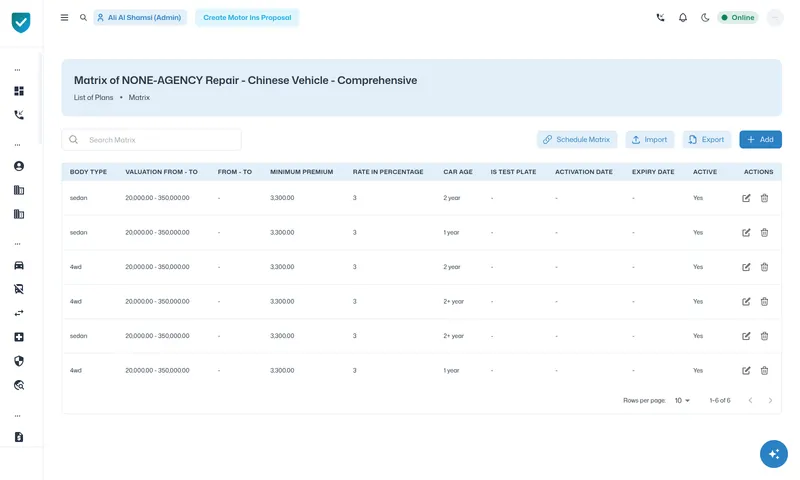The image size is (800, 480).
Task: Delete the sedan 1 year row
Action: point(764,233)
